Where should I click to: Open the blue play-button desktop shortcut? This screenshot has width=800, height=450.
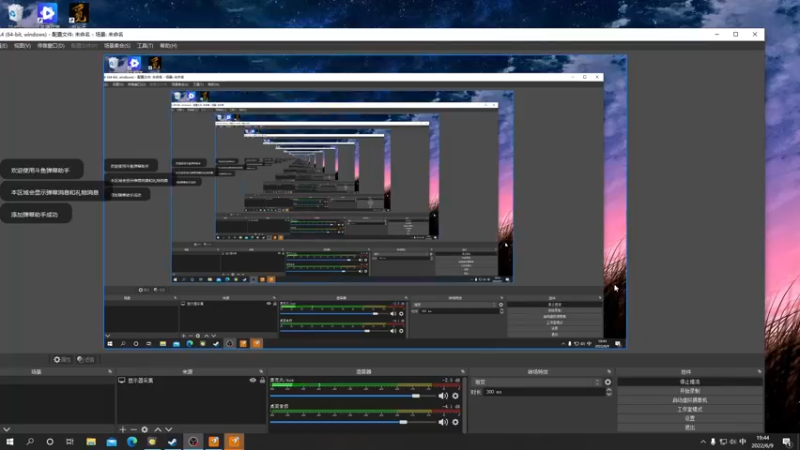[47, 14]
